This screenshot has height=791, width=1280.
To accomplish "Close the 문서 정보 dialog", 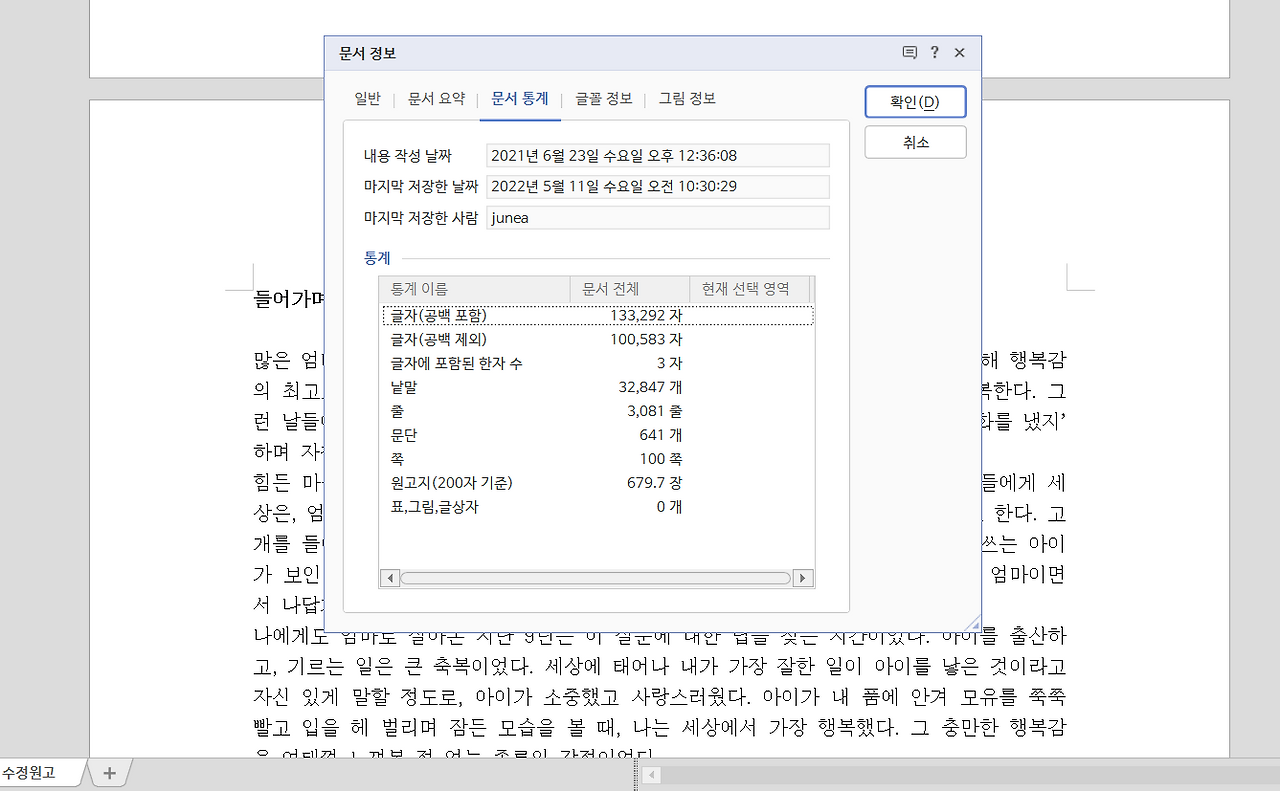I will [959, 53].
